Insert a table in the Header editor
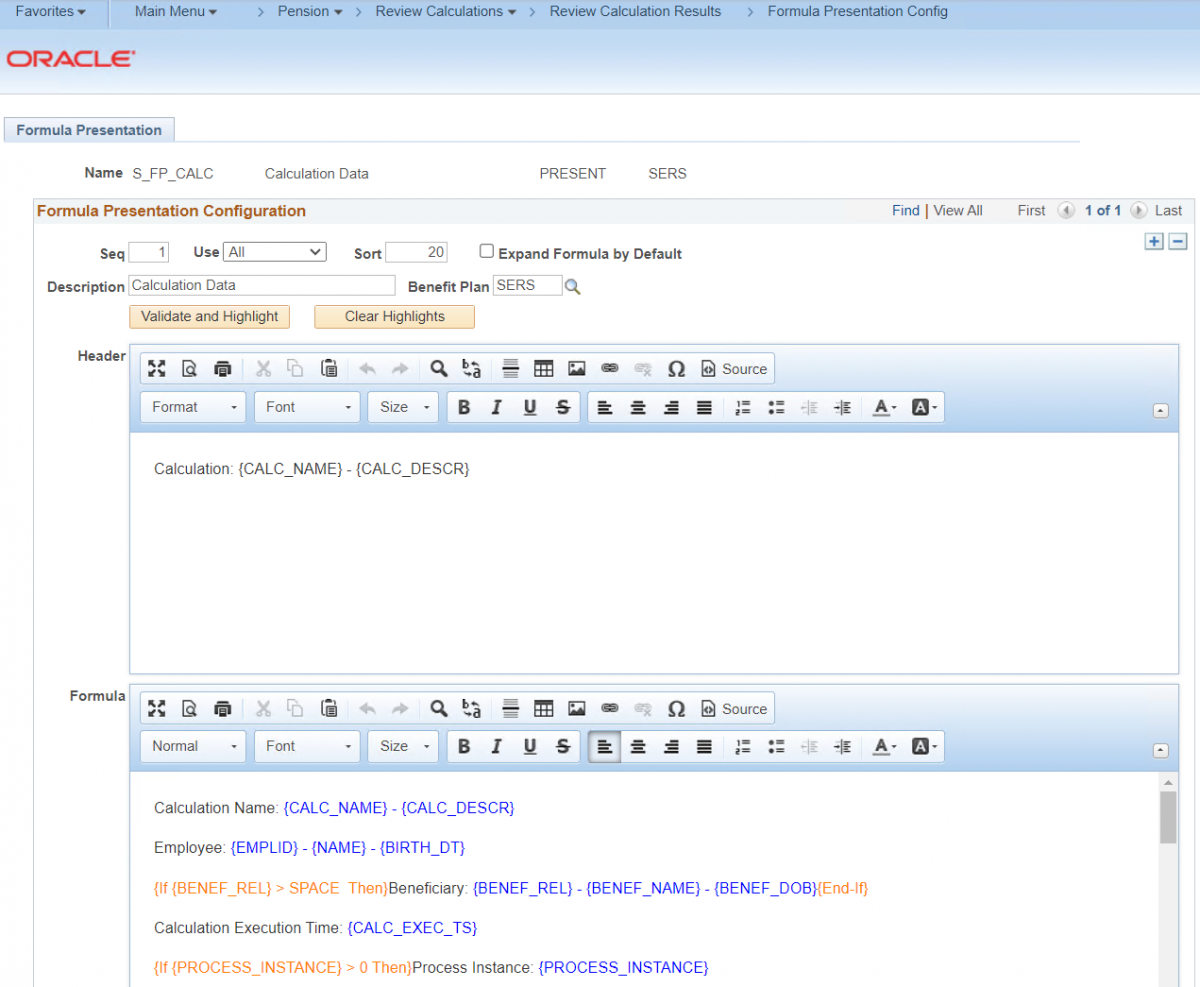This screenshot has width=1200, height=987. [544, 368]
